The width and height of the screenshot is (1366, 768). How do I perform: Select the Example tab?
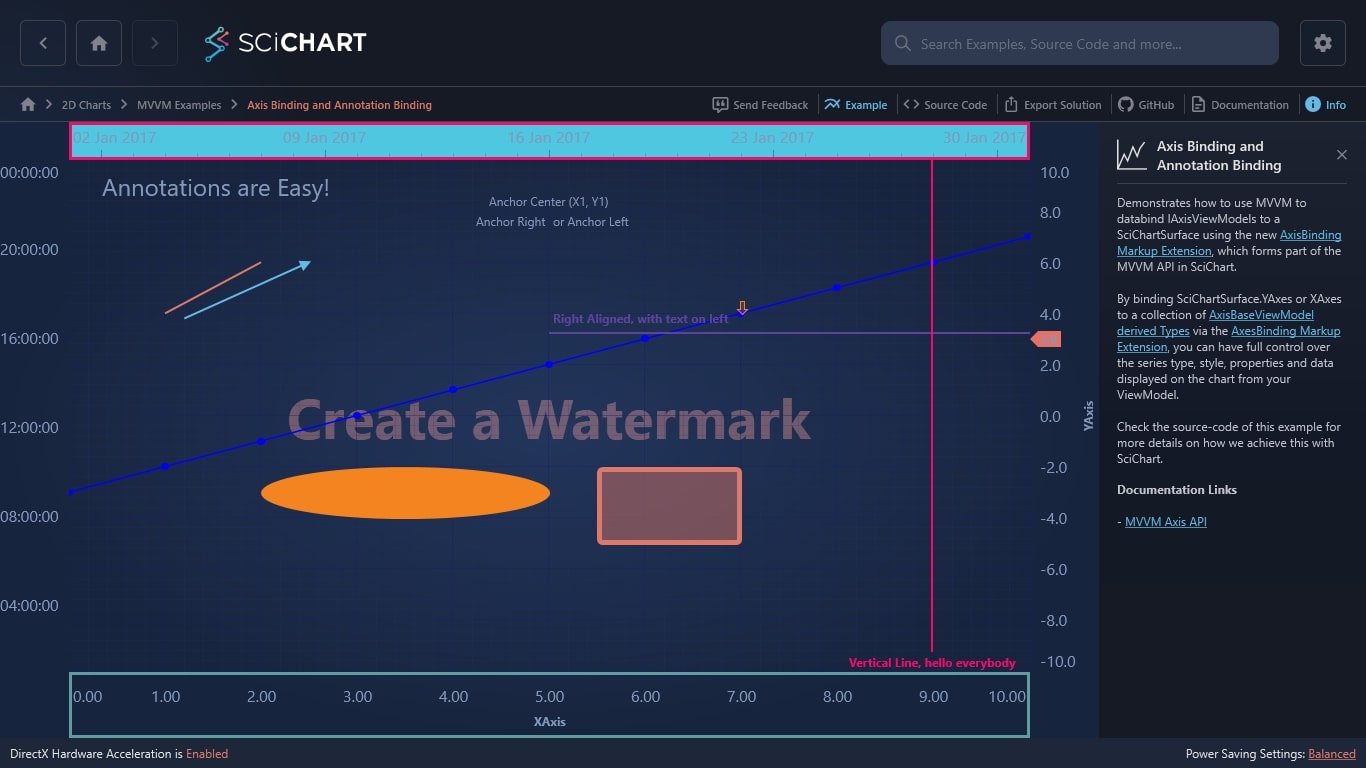point(856,104)
